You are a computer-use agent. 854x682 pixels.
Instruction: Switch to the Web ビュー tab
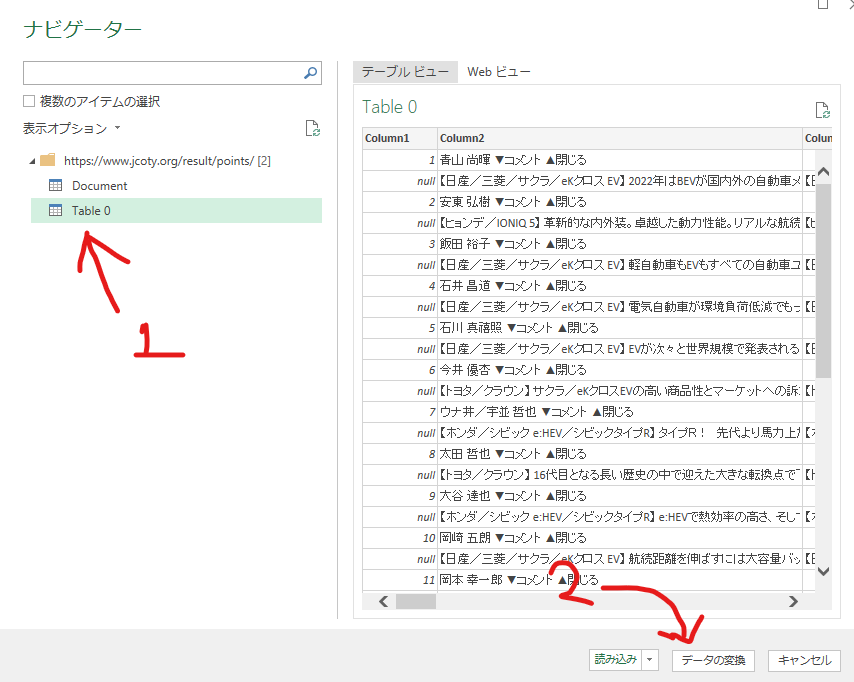[x=498, y=72]
